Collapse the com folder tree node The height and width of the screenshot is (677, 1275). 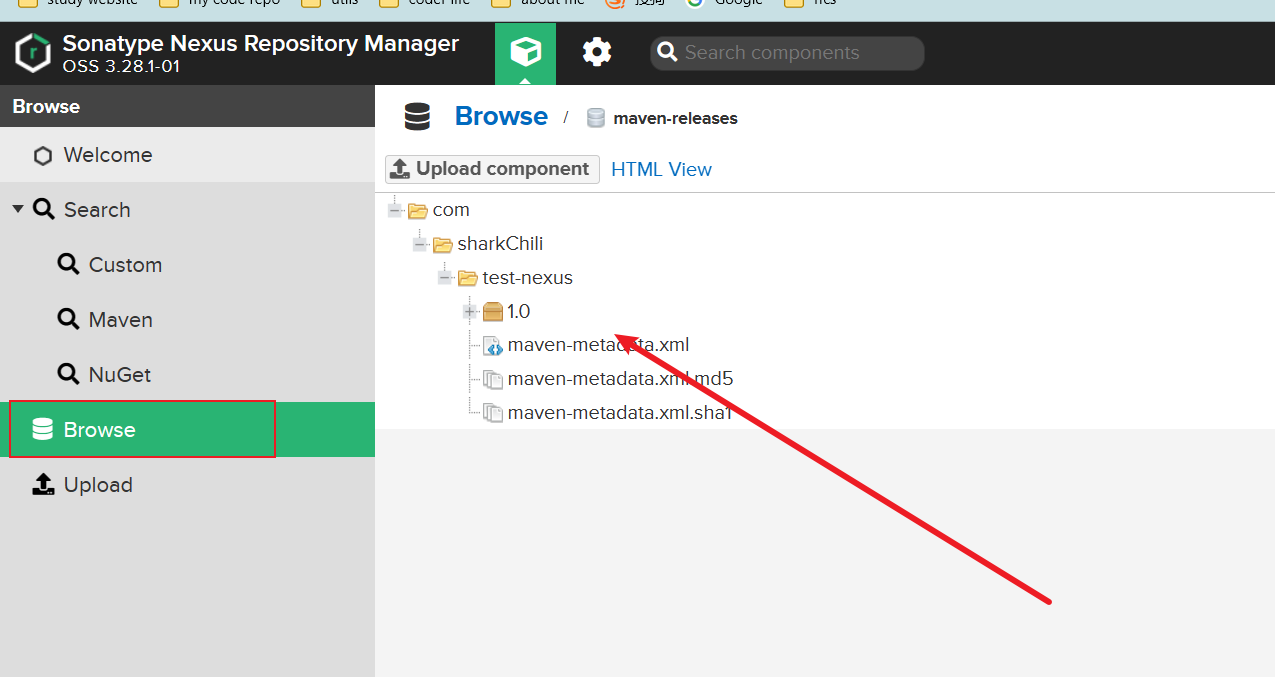pos(396,210)
